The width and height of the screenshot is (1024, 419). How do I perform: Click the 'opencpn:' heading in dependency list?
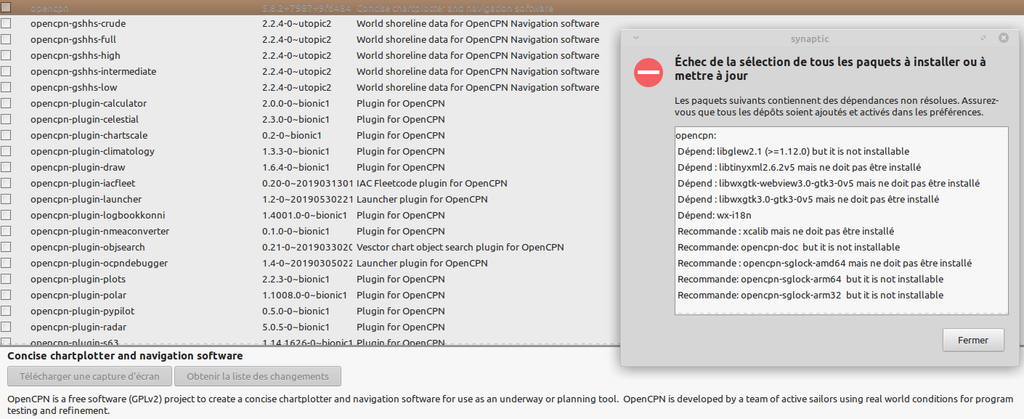(x=696, y=136)
